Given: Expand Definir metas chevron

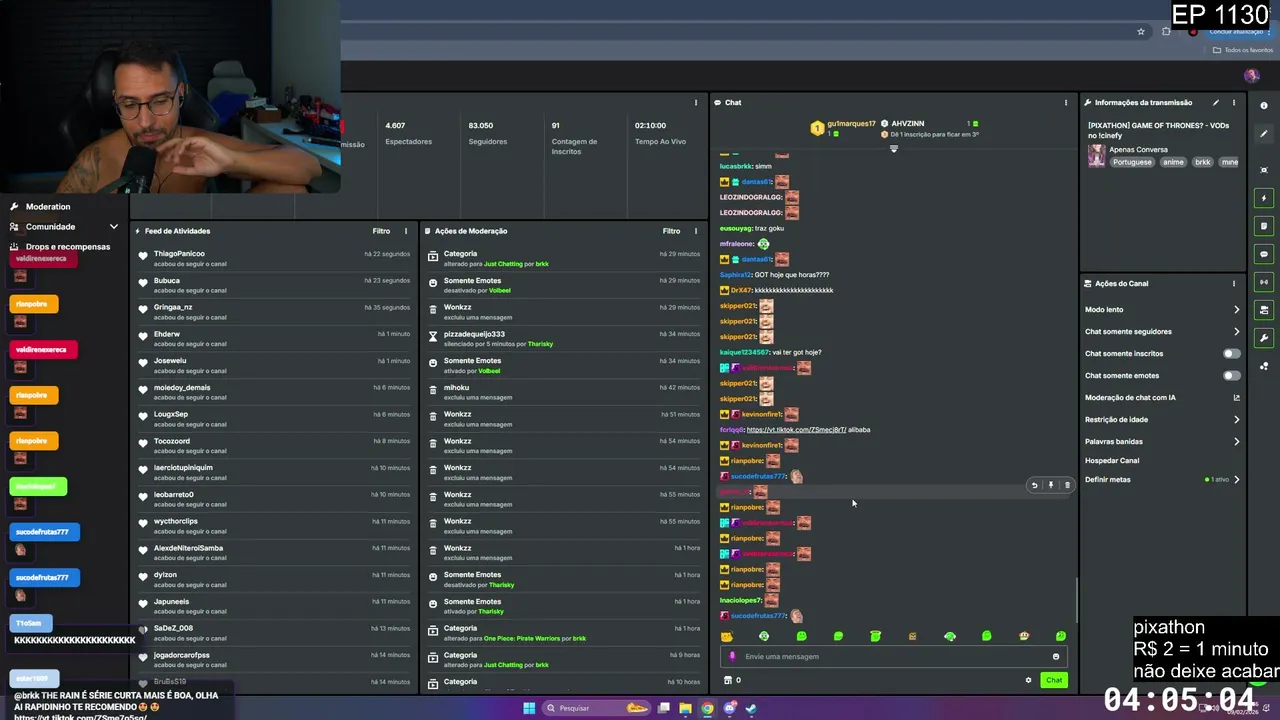Looking at the screenshot, I should [1236, 480].
